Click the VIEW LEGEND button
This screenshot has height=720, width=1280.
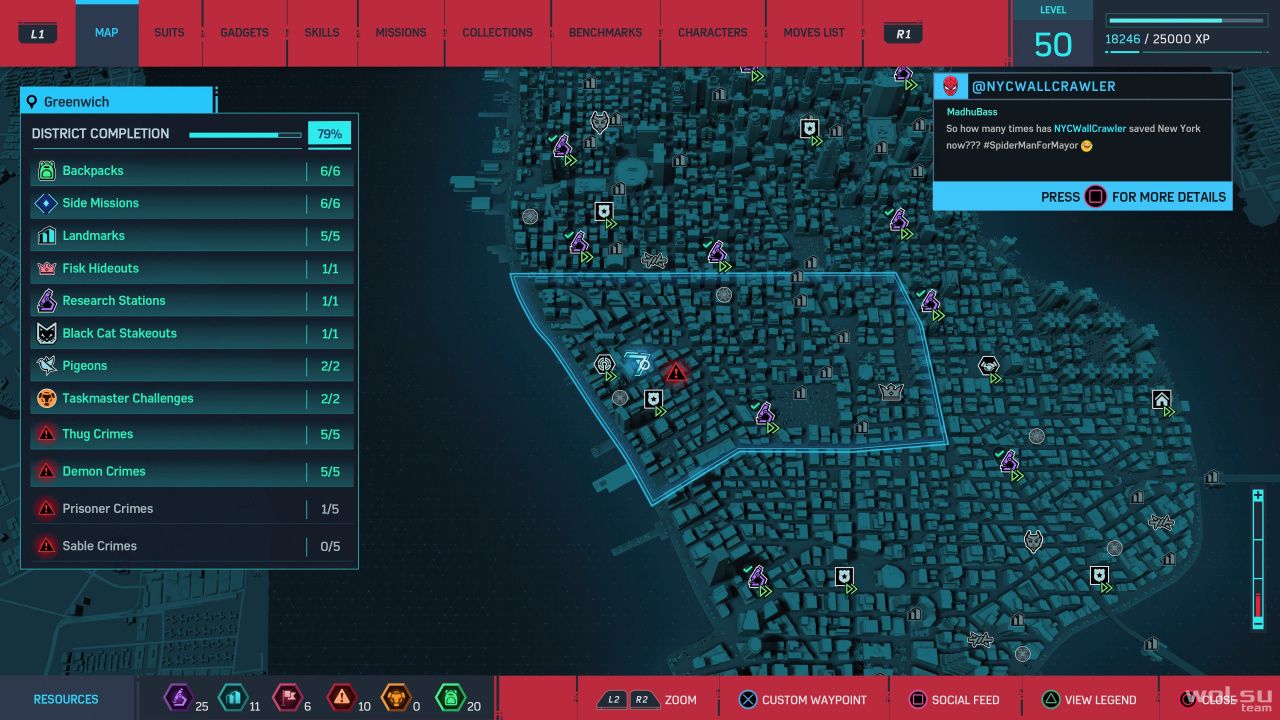tap(1088, 700)
